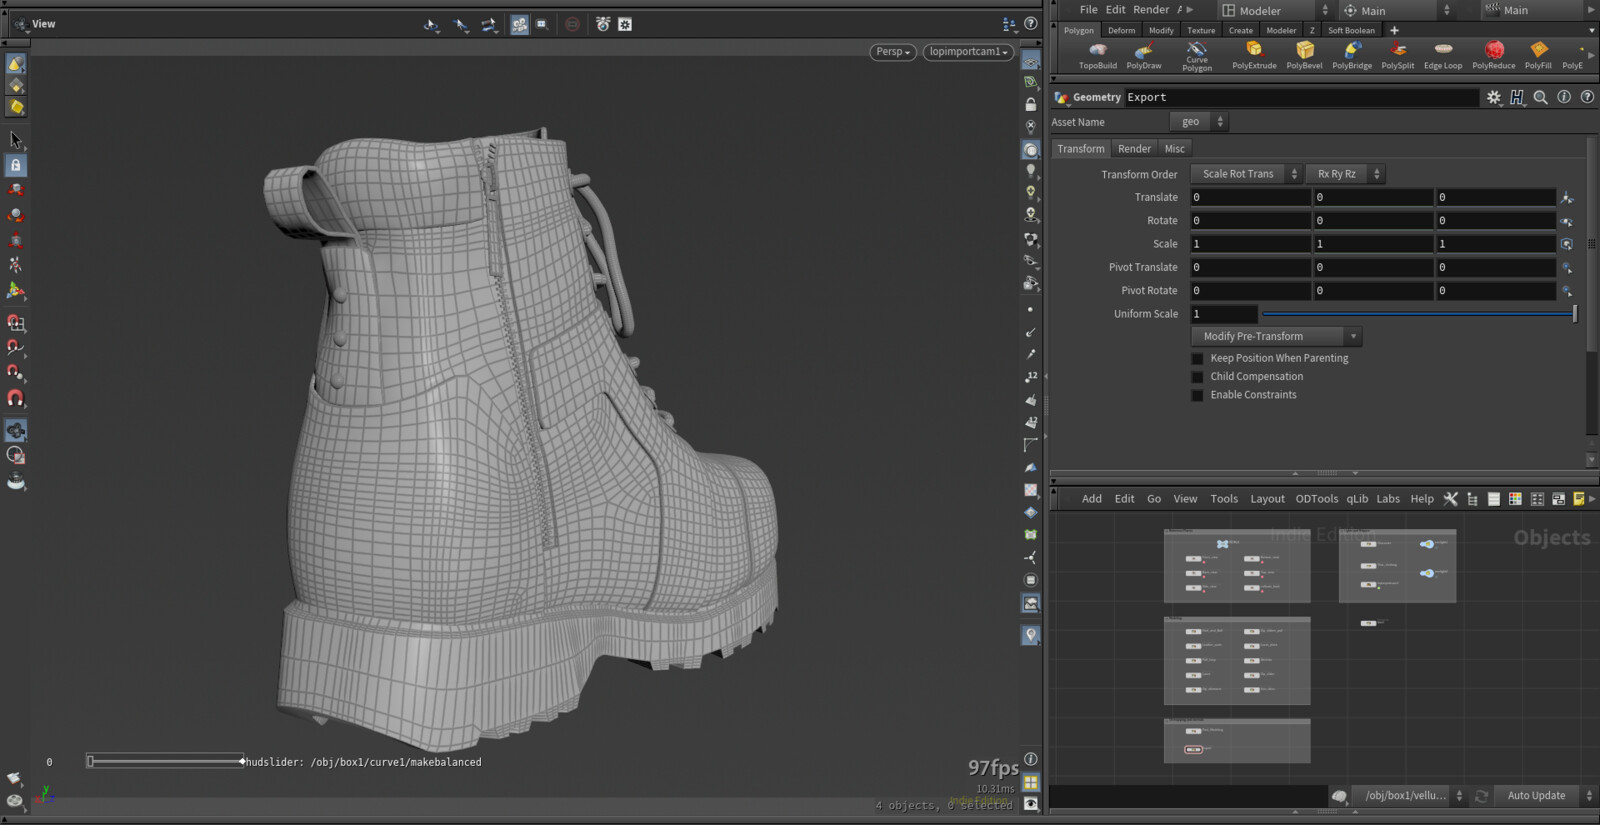Image resolution: width=1600 pixels, height=825 pixels.
Task: Open the Deform shelf tab
Action: tap(1121, 31)
